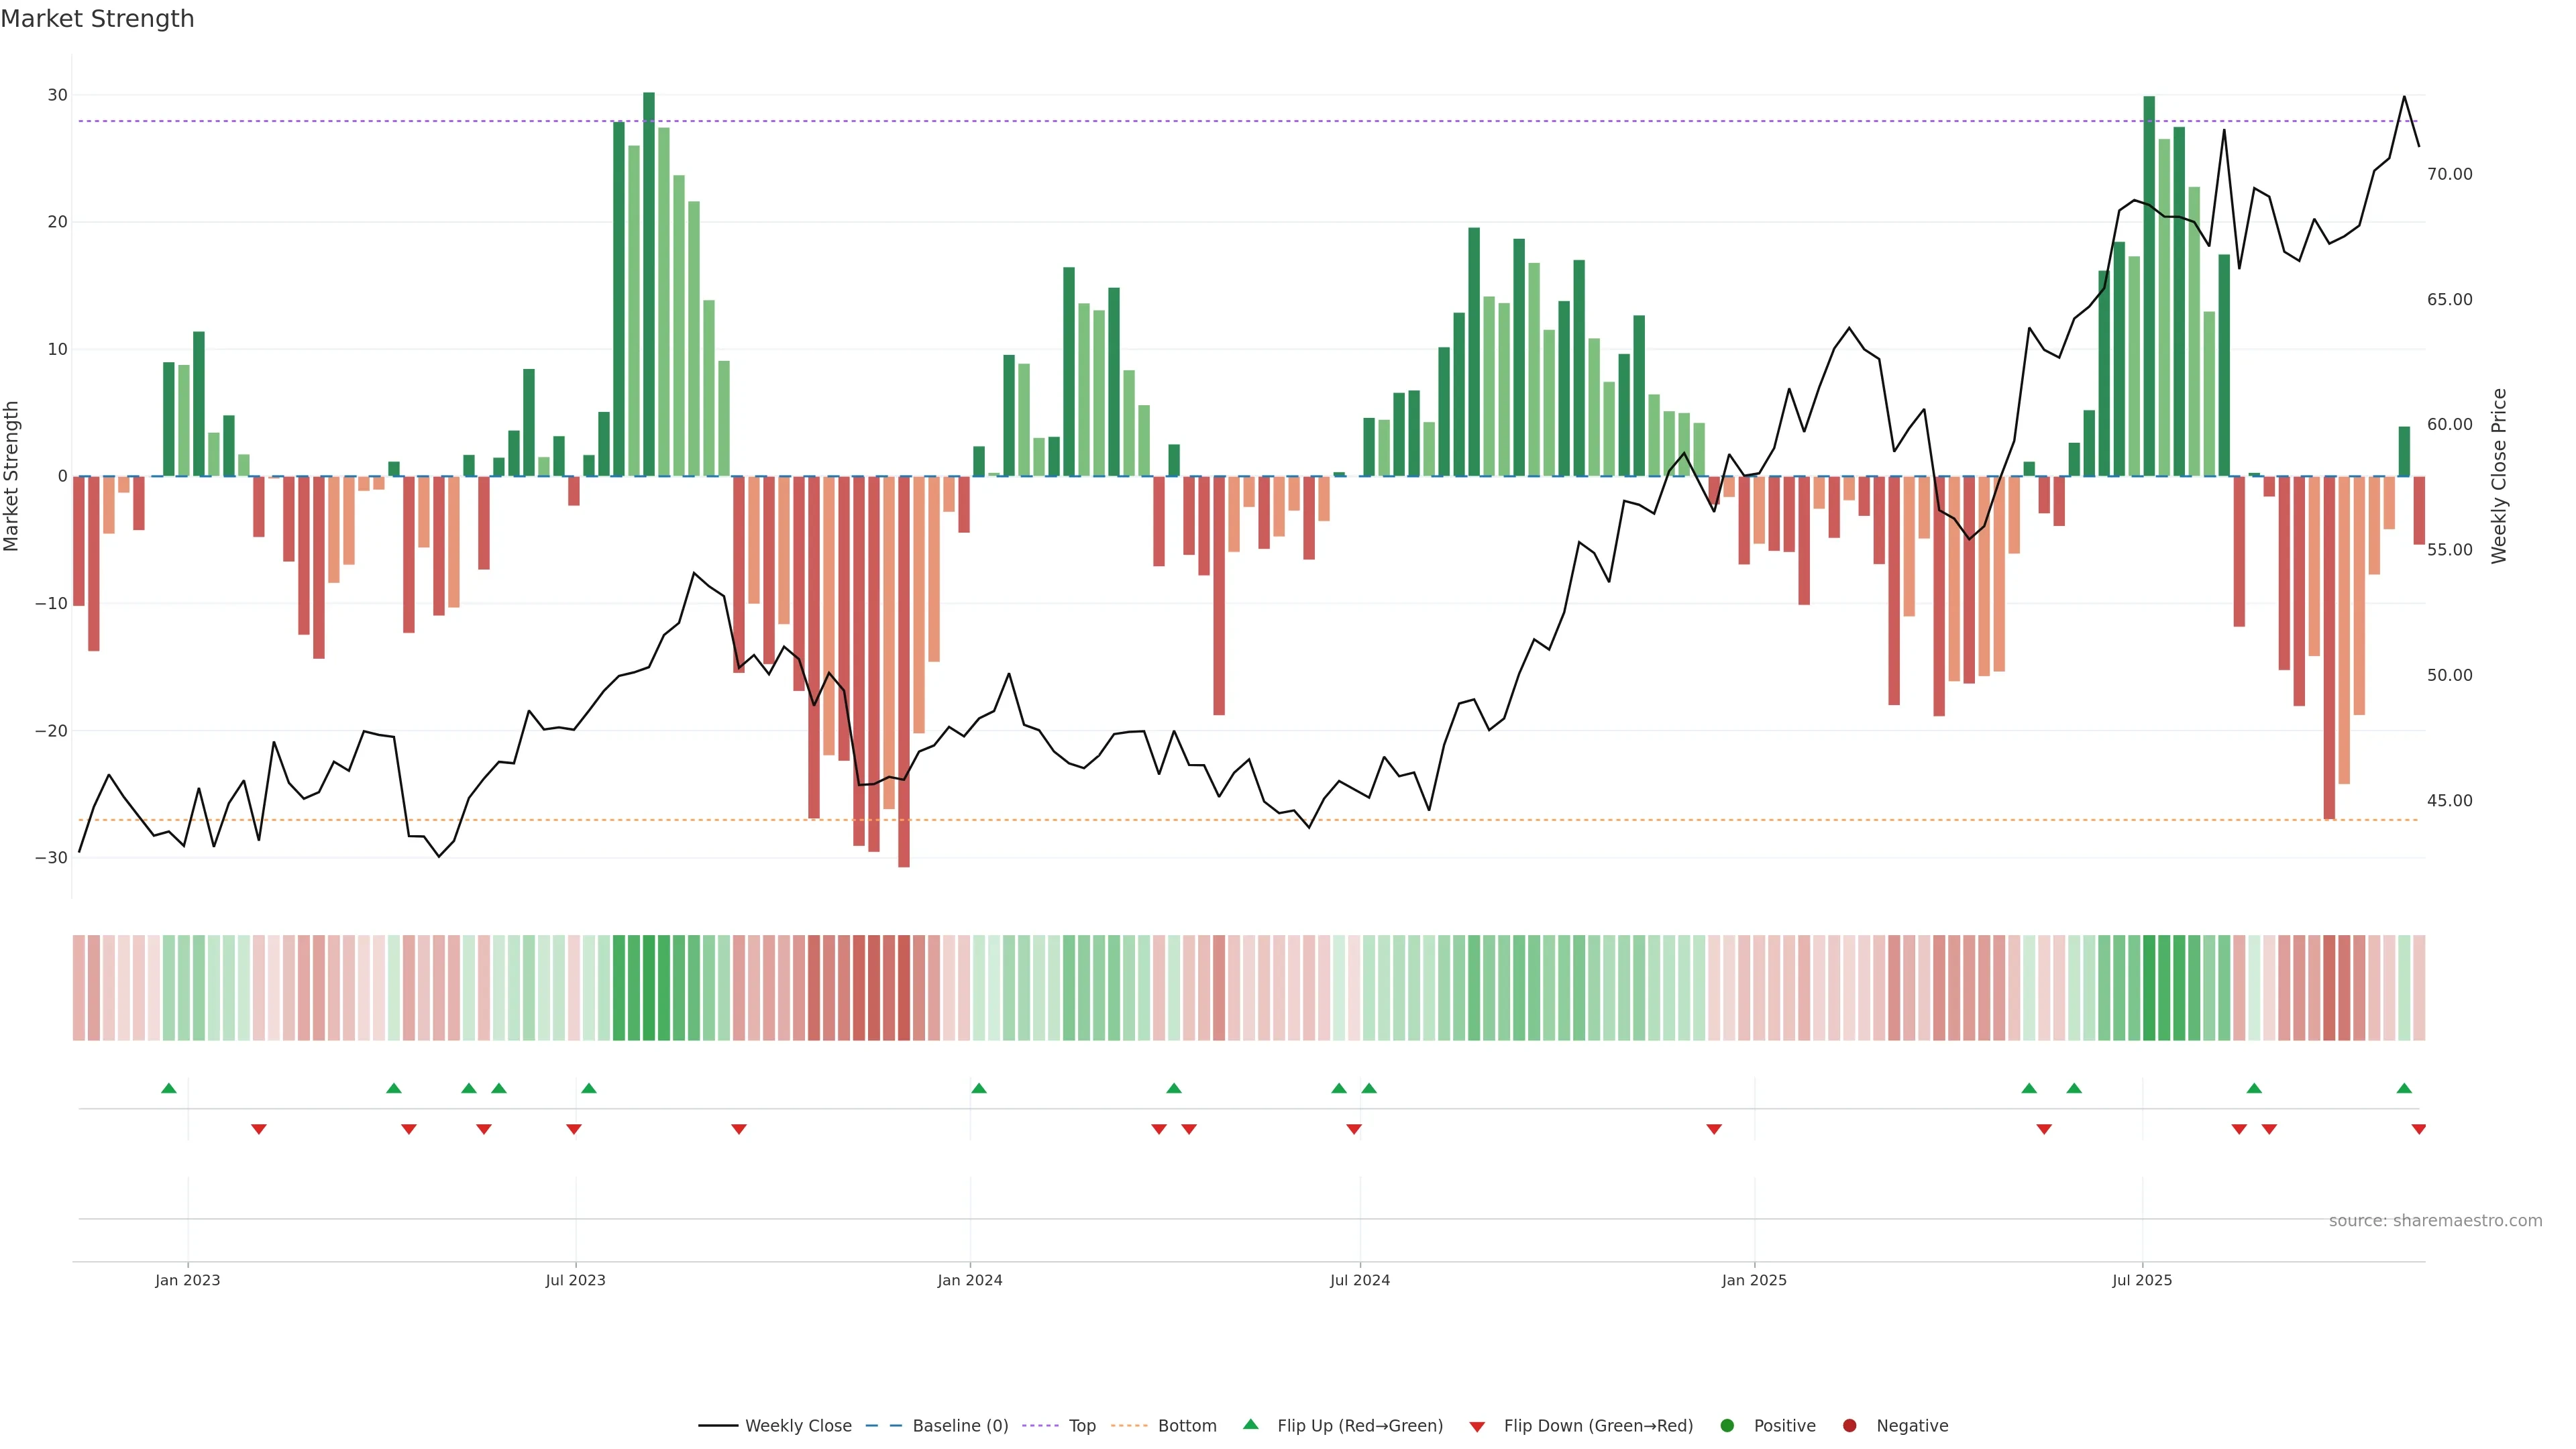Click the leftmost red flip-down triangle marker

pos(259,1129)
